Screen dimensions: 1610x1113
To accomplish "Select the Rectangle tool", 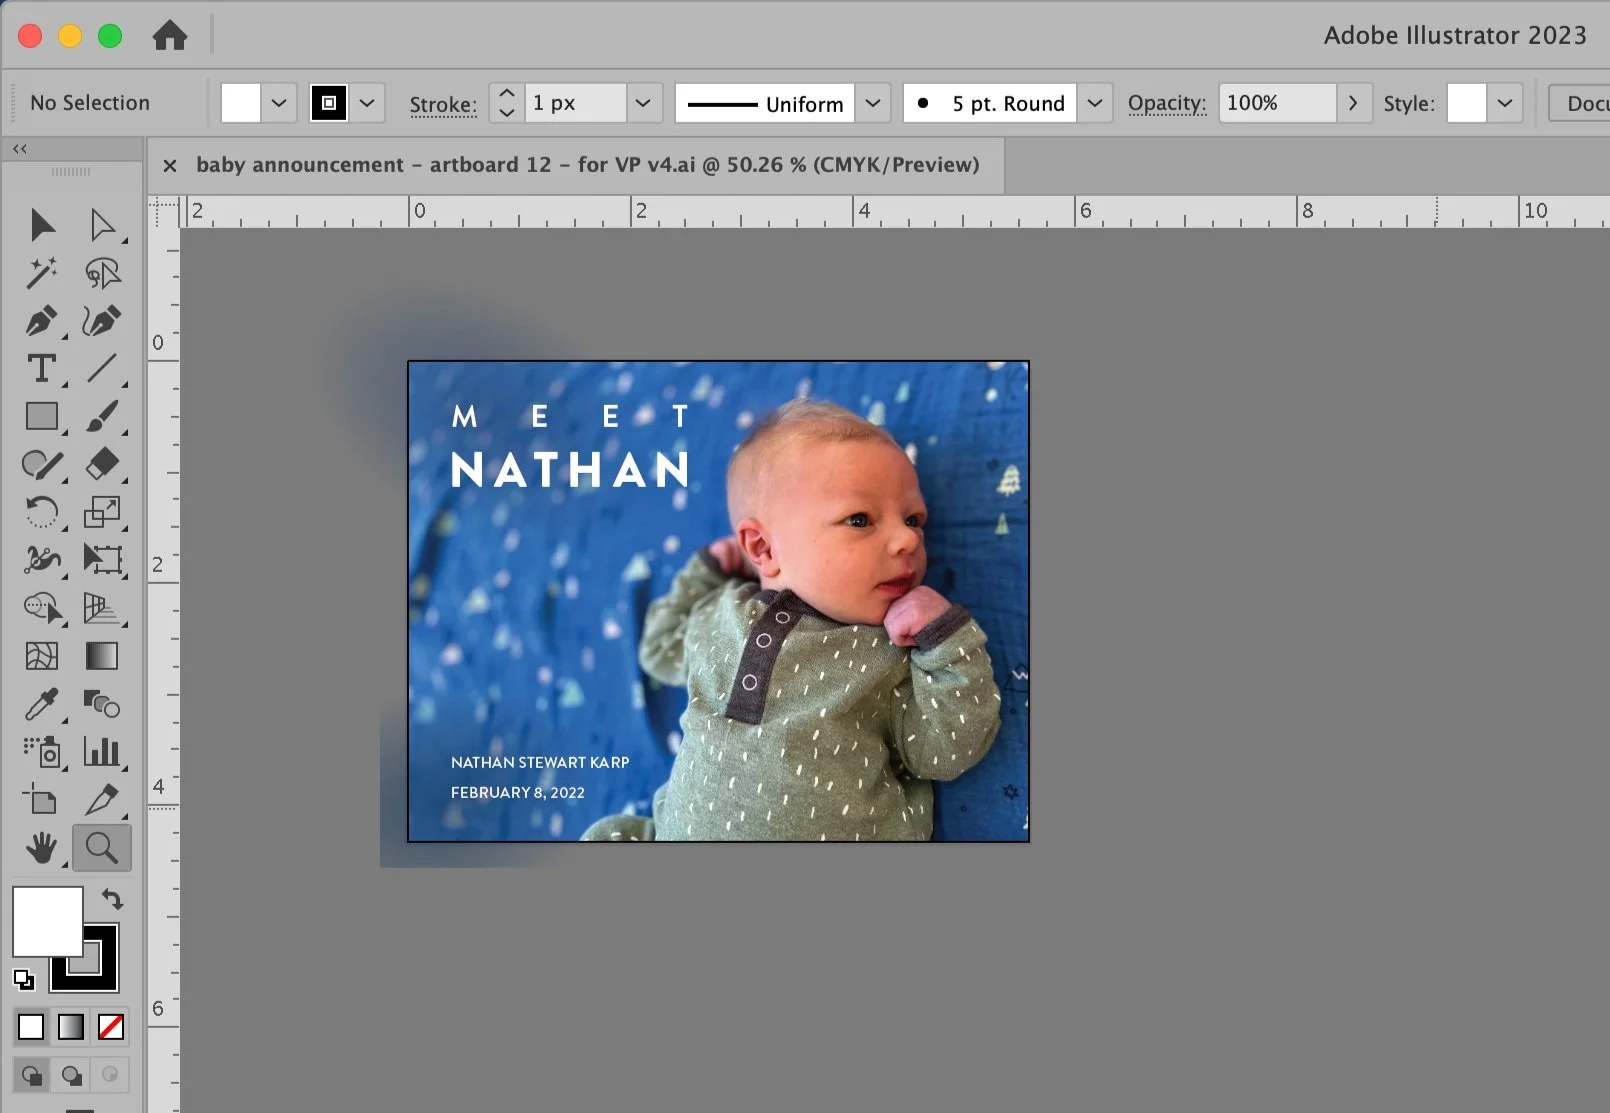I will pos(42,416).
